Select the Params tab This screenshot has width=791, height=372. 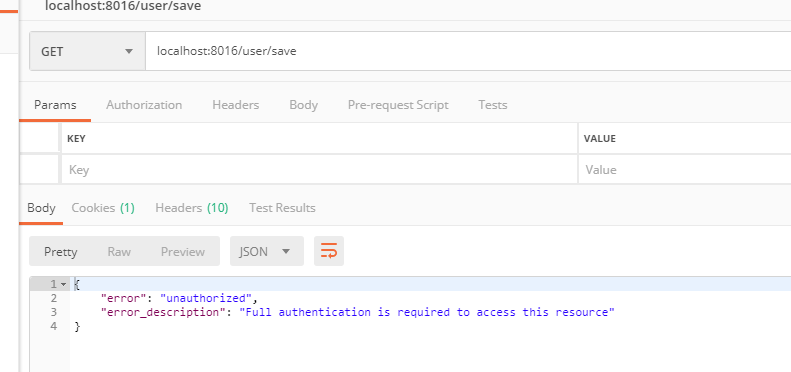click(55, 105)
